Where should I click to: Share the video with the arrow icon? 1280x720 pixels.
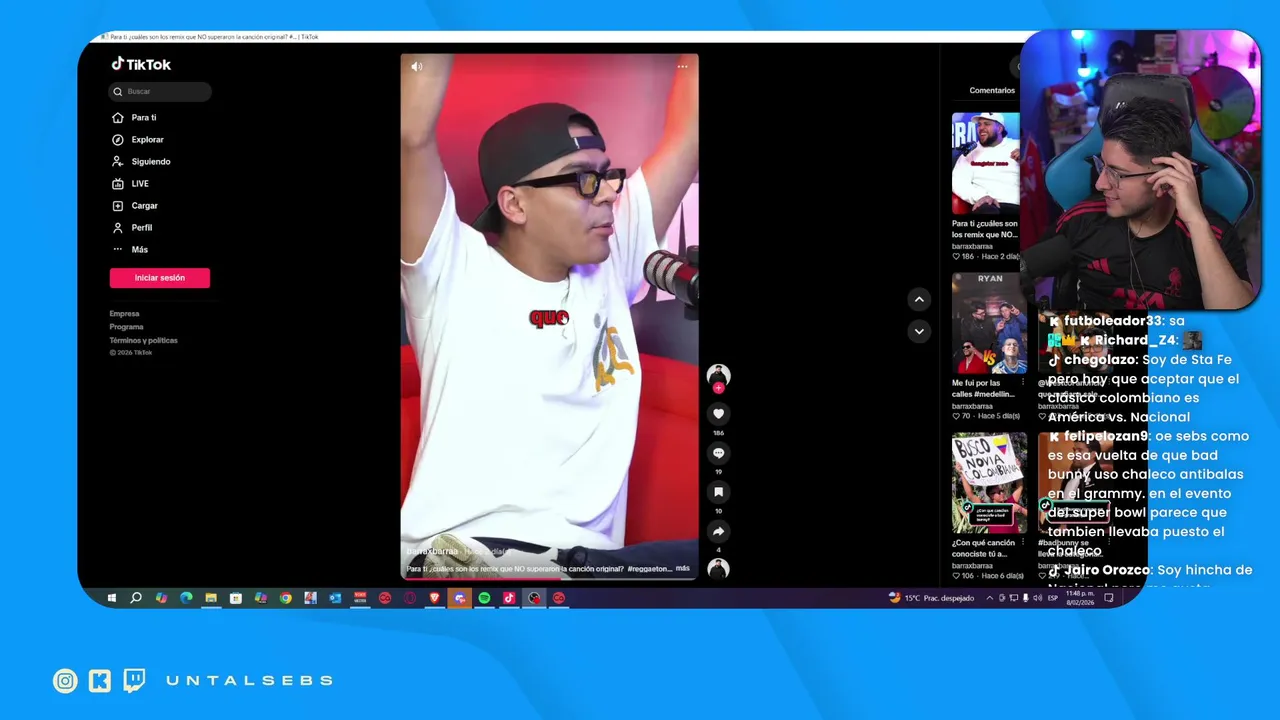click(718, 531)
